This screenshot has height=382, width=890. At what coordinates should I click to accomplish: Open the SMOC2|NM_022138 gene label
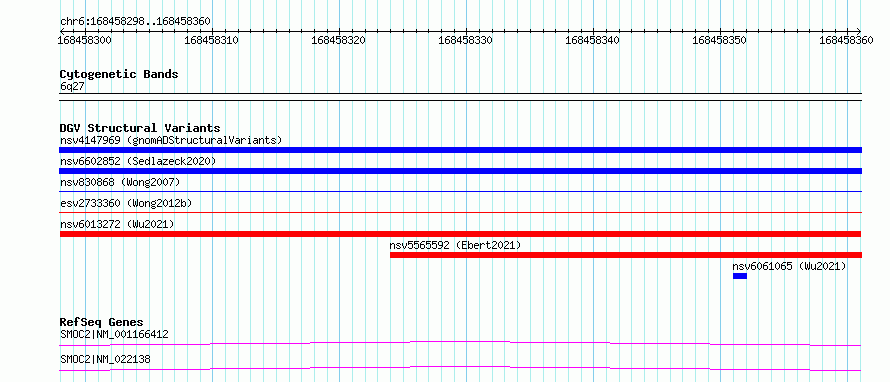(105, 359)
